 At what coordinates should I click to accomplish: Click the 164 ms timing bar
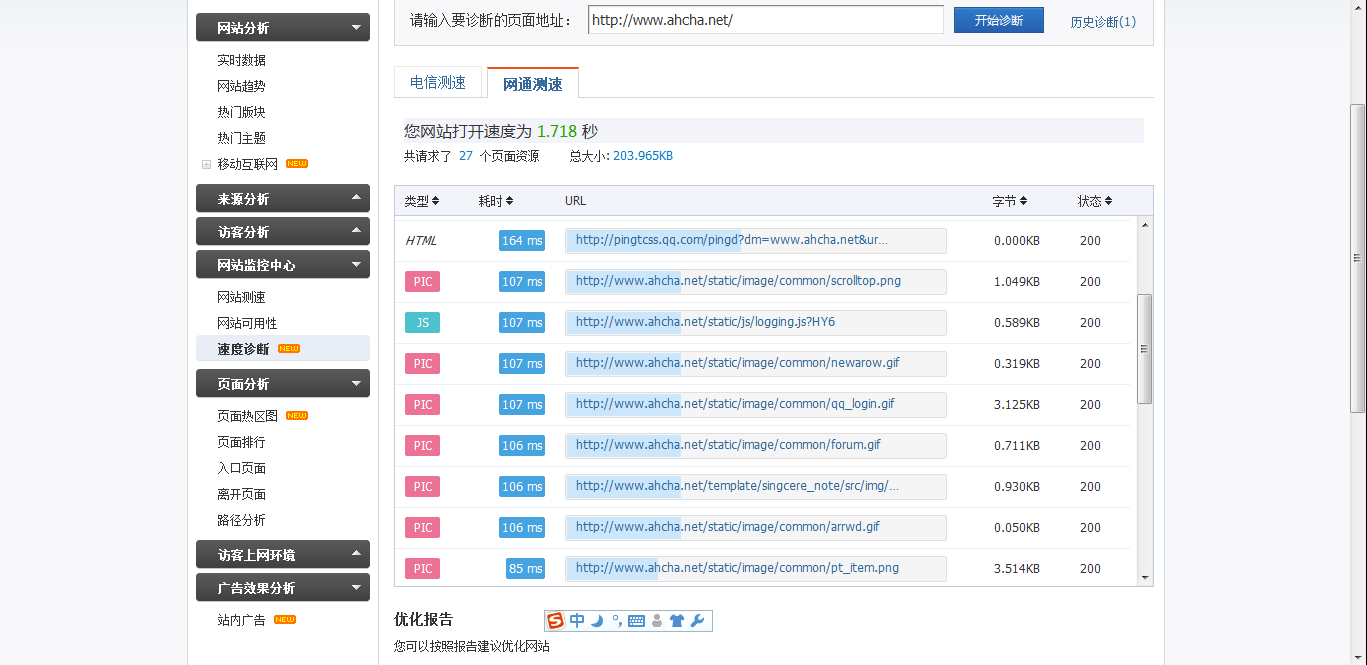(x=522, y=241)
